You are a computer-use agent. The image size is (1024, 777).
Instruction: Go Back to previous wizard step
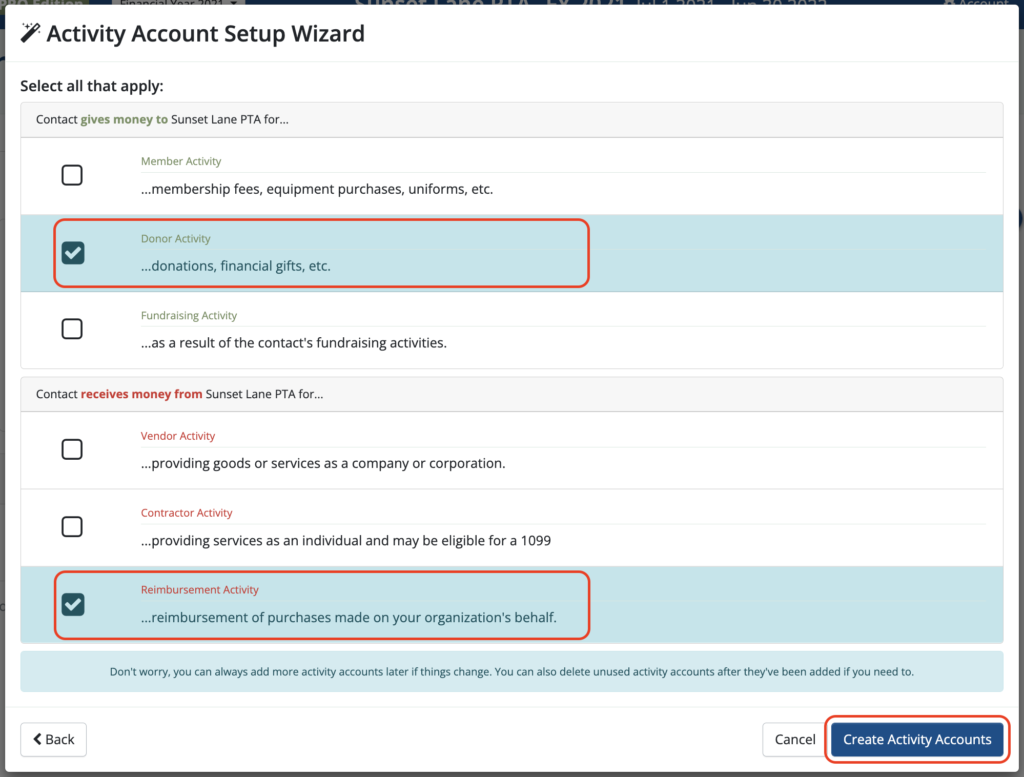pos(54,739)
